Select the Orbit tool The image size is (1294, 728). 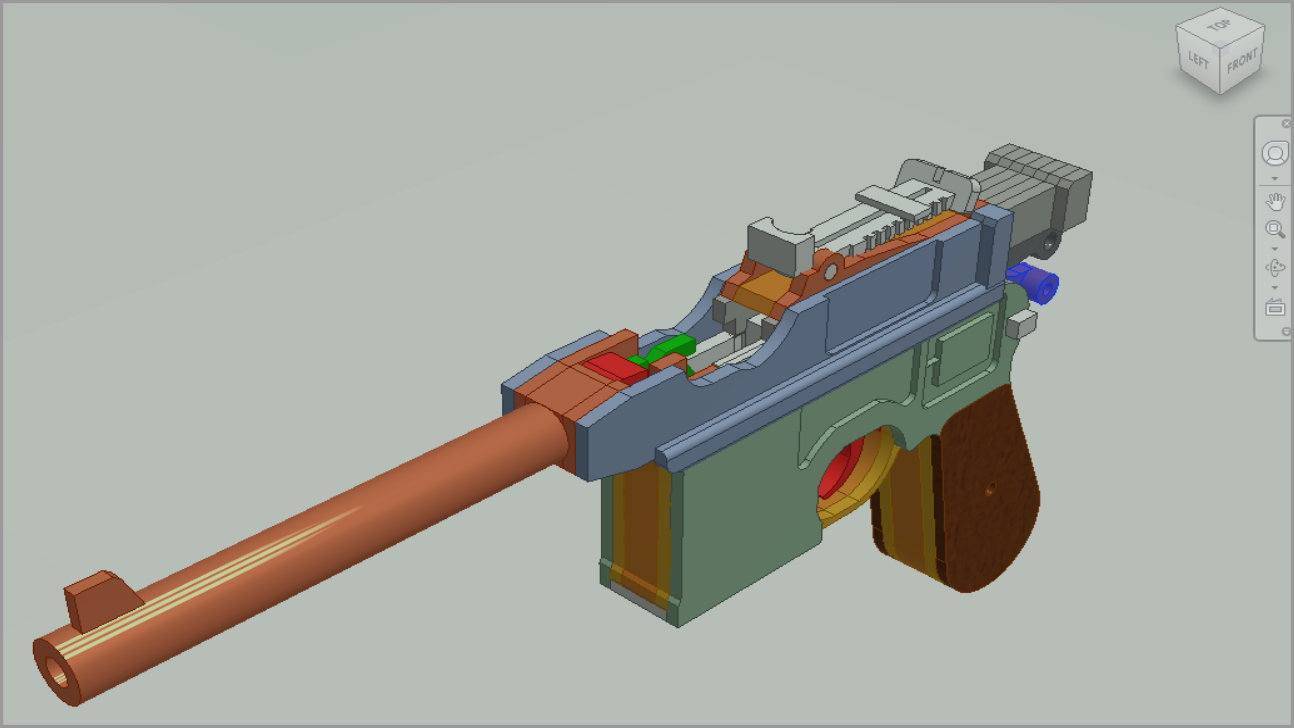[1275, 268]
